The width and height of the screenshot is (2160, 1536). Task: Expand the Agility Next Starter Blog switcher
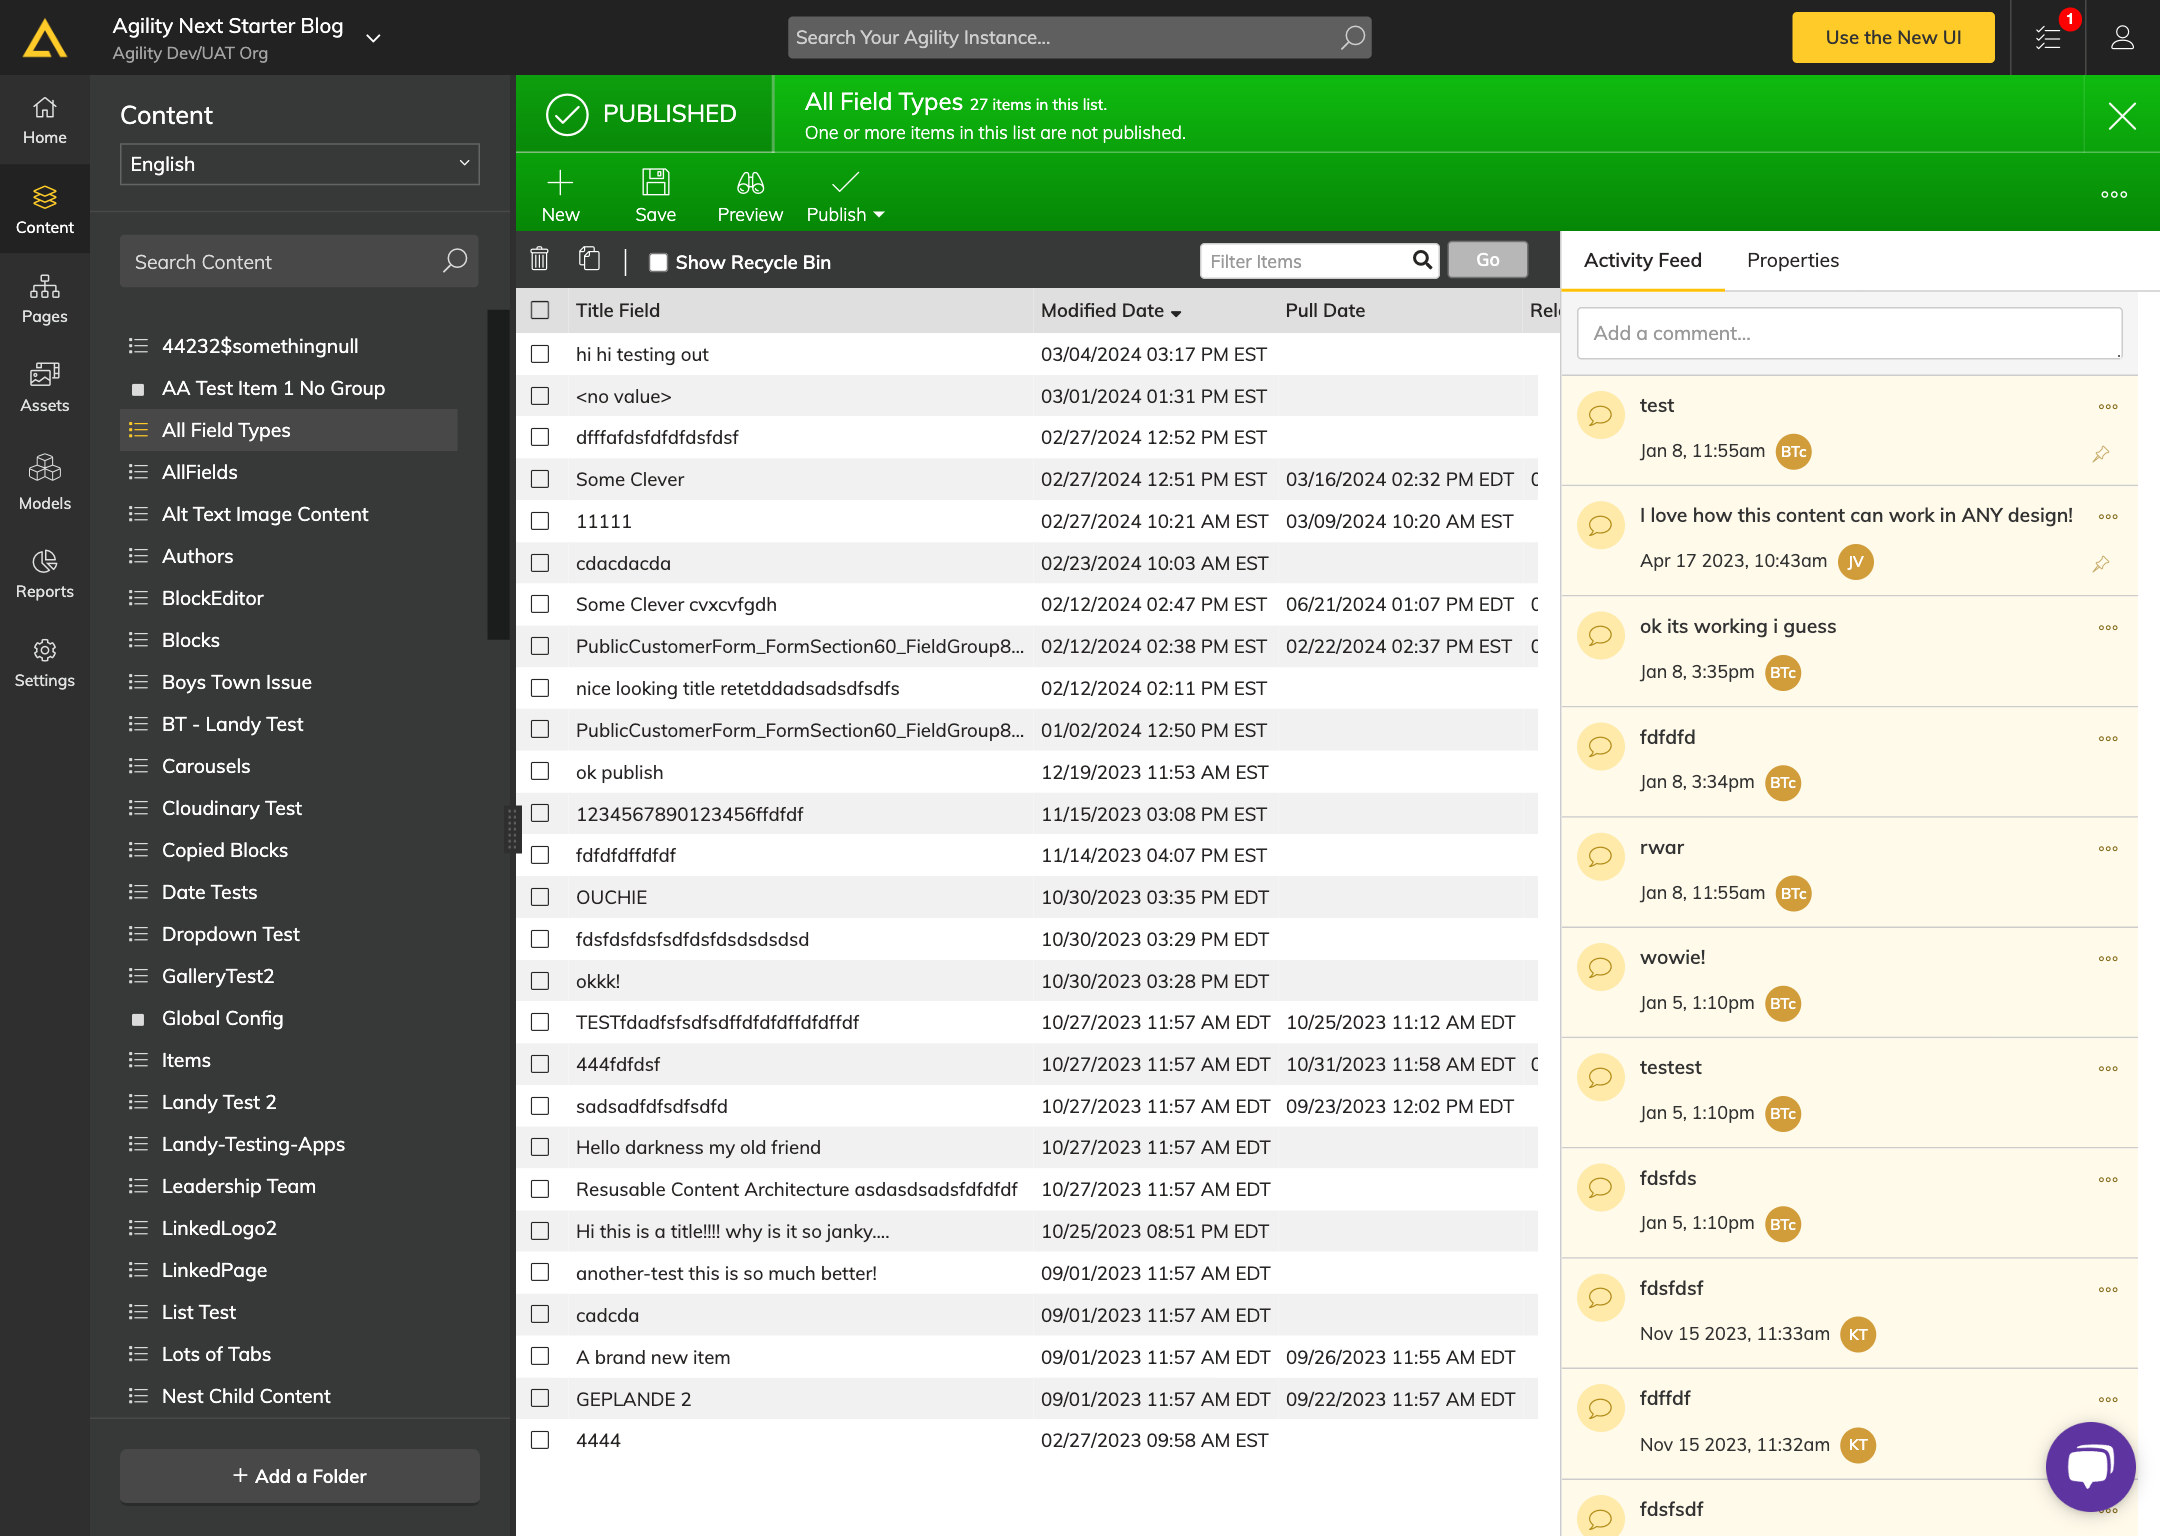pos(373,38)
